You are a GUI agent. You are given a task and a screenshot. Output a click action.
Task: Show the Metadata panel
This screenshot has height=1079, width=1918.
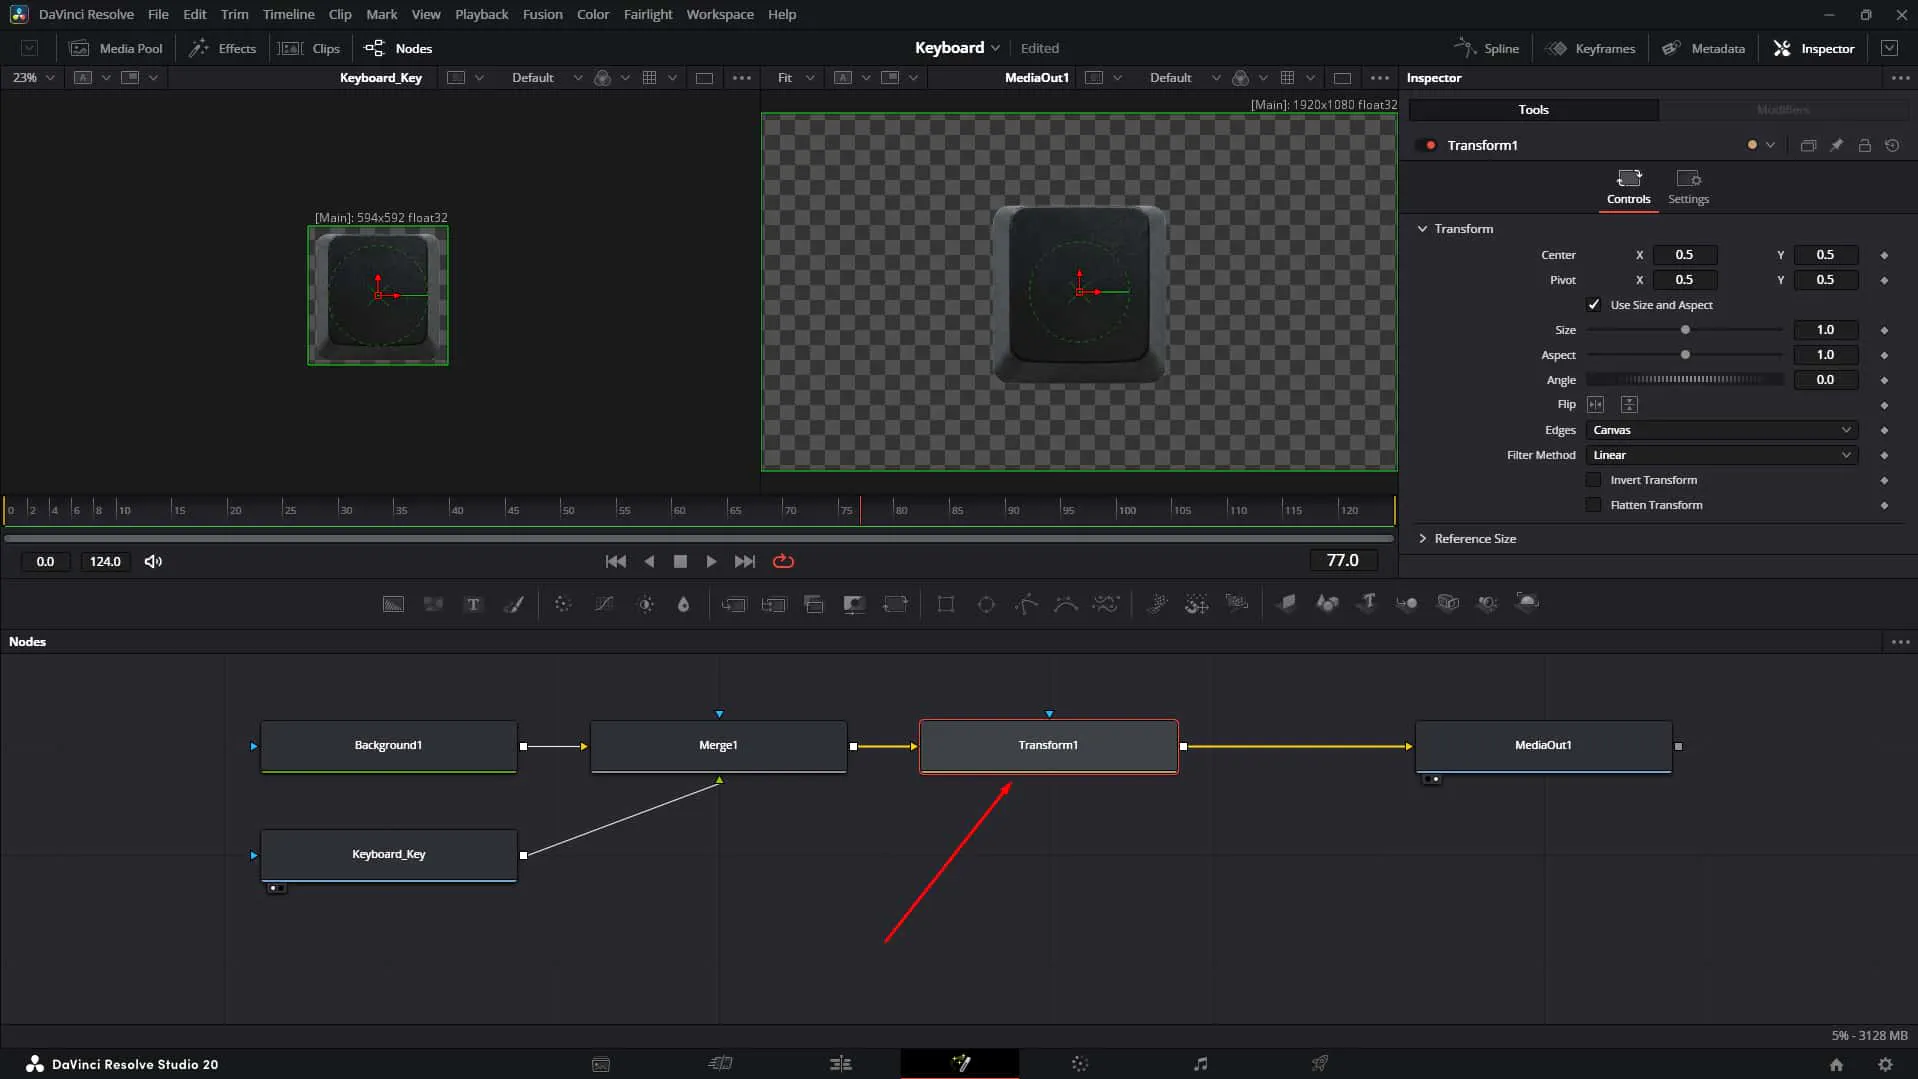coord(1703,48)
